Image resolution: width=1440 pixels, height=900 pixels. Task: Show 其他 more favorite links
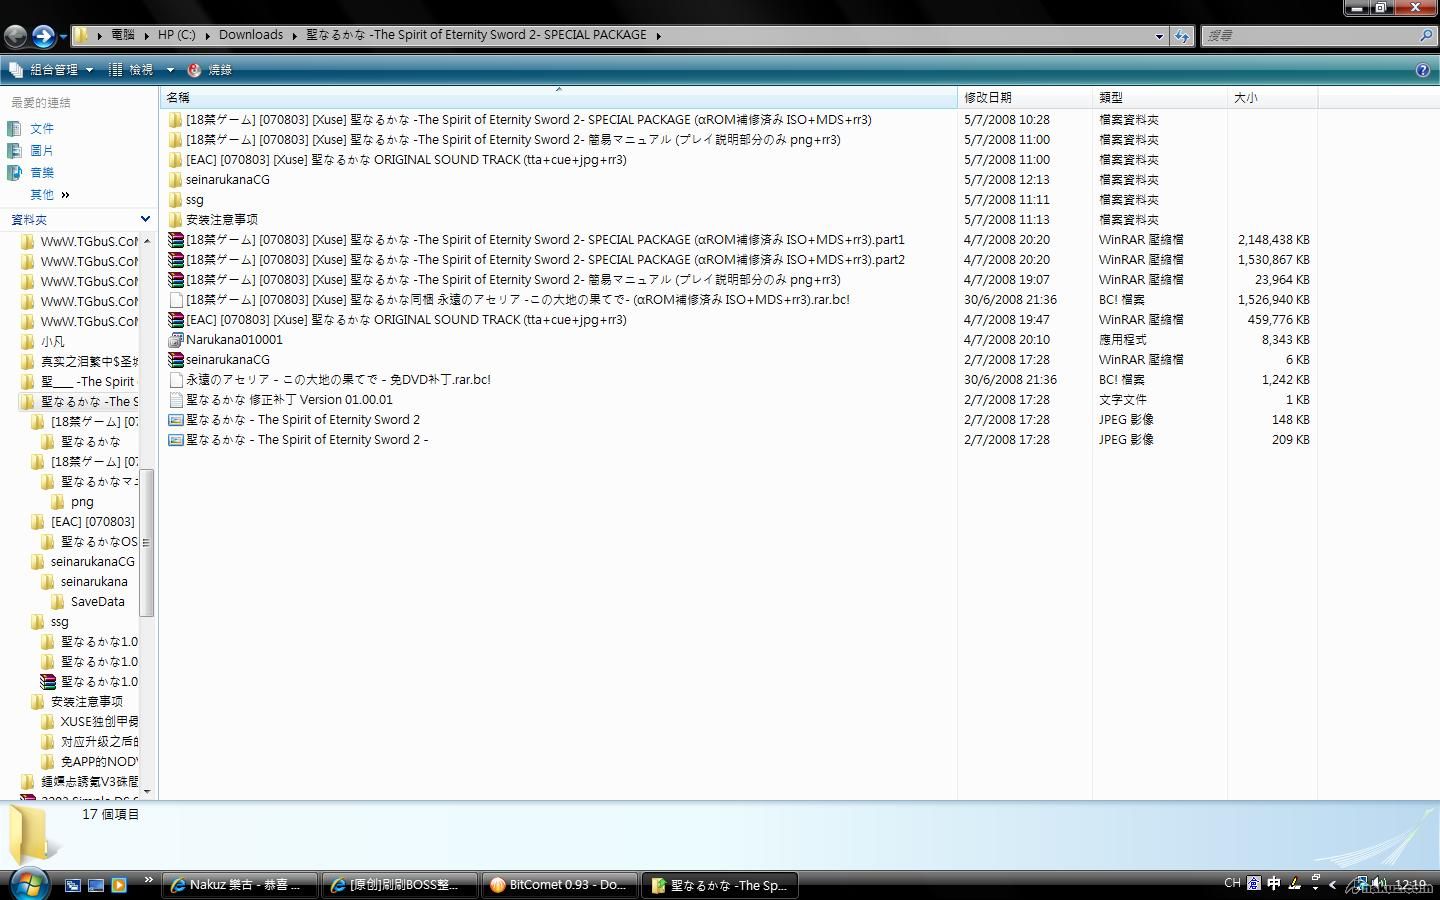(x=49, y=195)
